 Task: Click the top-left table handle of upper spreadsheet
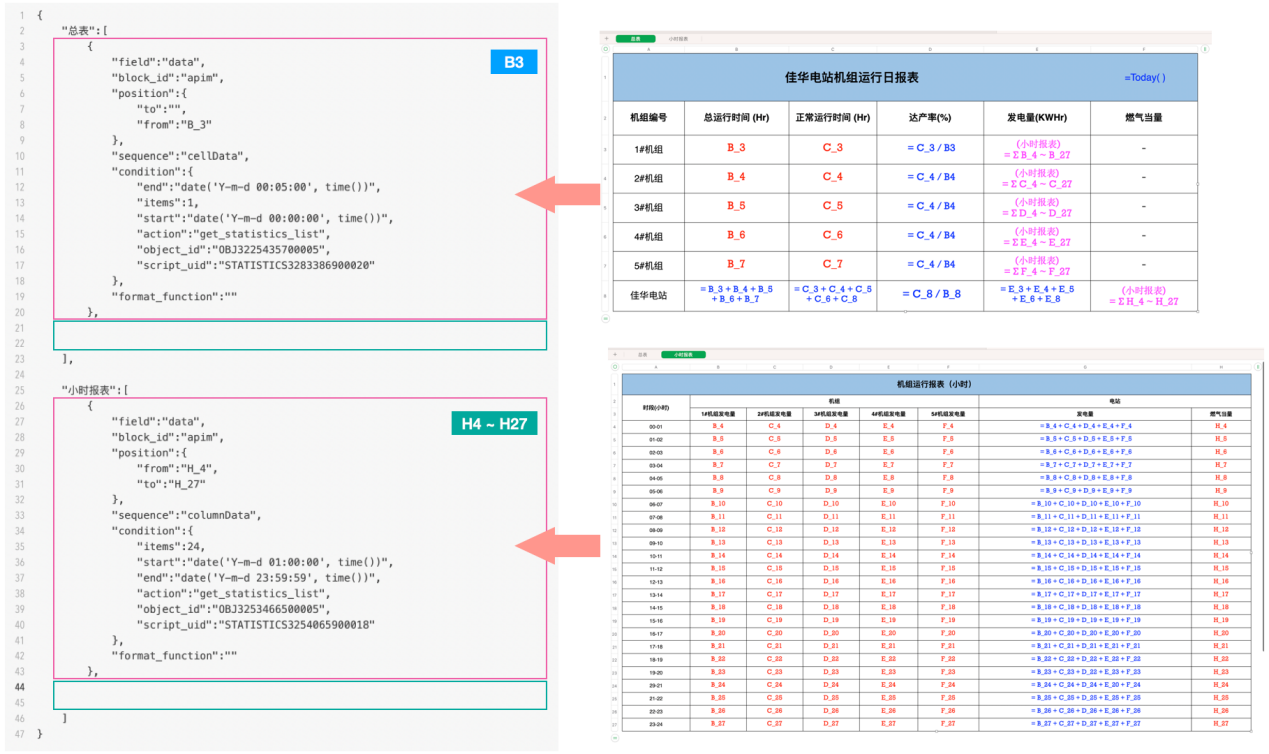pos(605,48)
